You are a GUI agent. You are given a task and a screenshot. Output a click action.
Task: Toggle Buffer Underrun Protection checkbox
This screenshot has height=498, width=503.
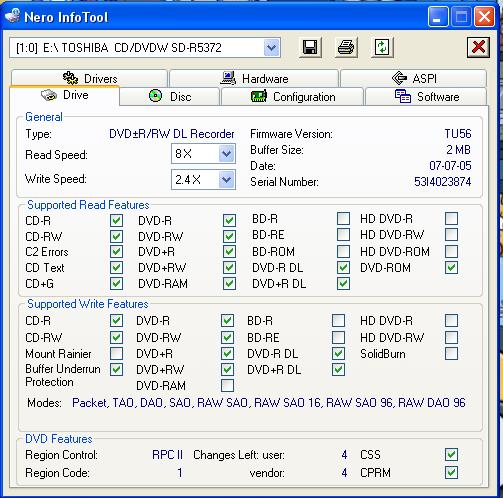click(116, 369)
